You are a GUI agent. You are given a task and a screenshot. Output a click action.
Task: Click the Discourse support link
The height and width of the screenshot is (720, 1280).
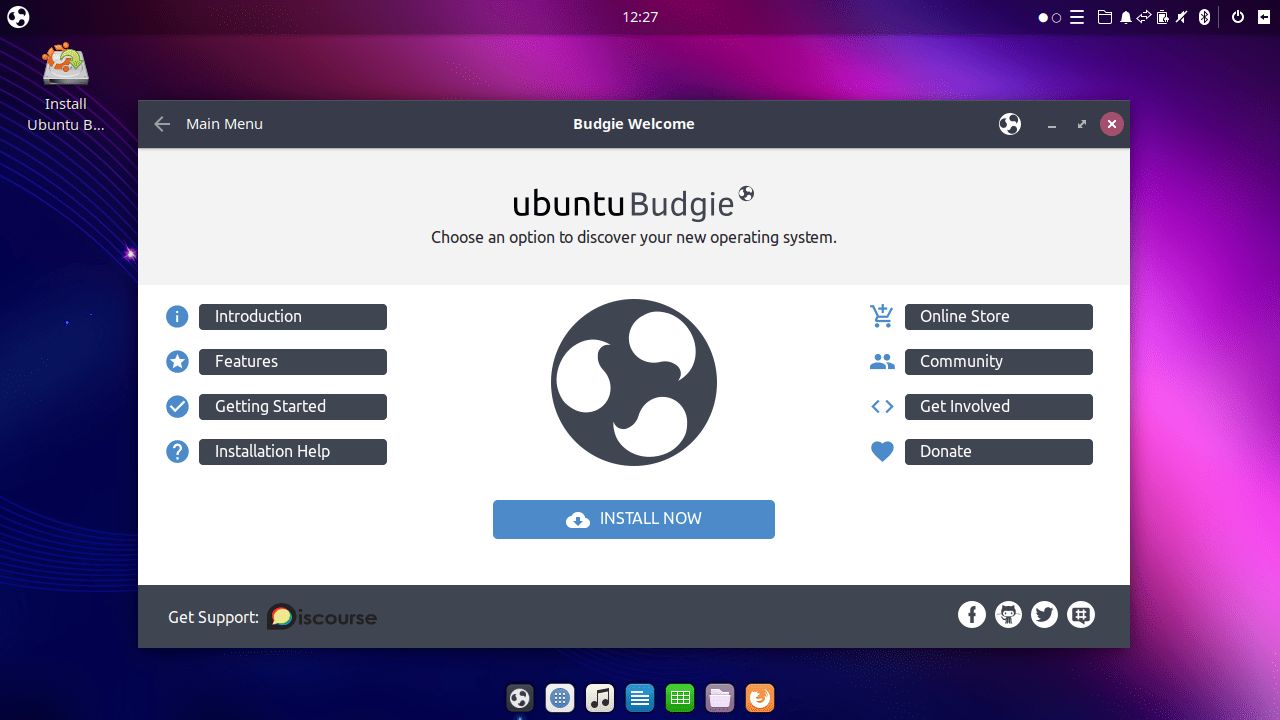pyautogui.click(x=322, y=616)
